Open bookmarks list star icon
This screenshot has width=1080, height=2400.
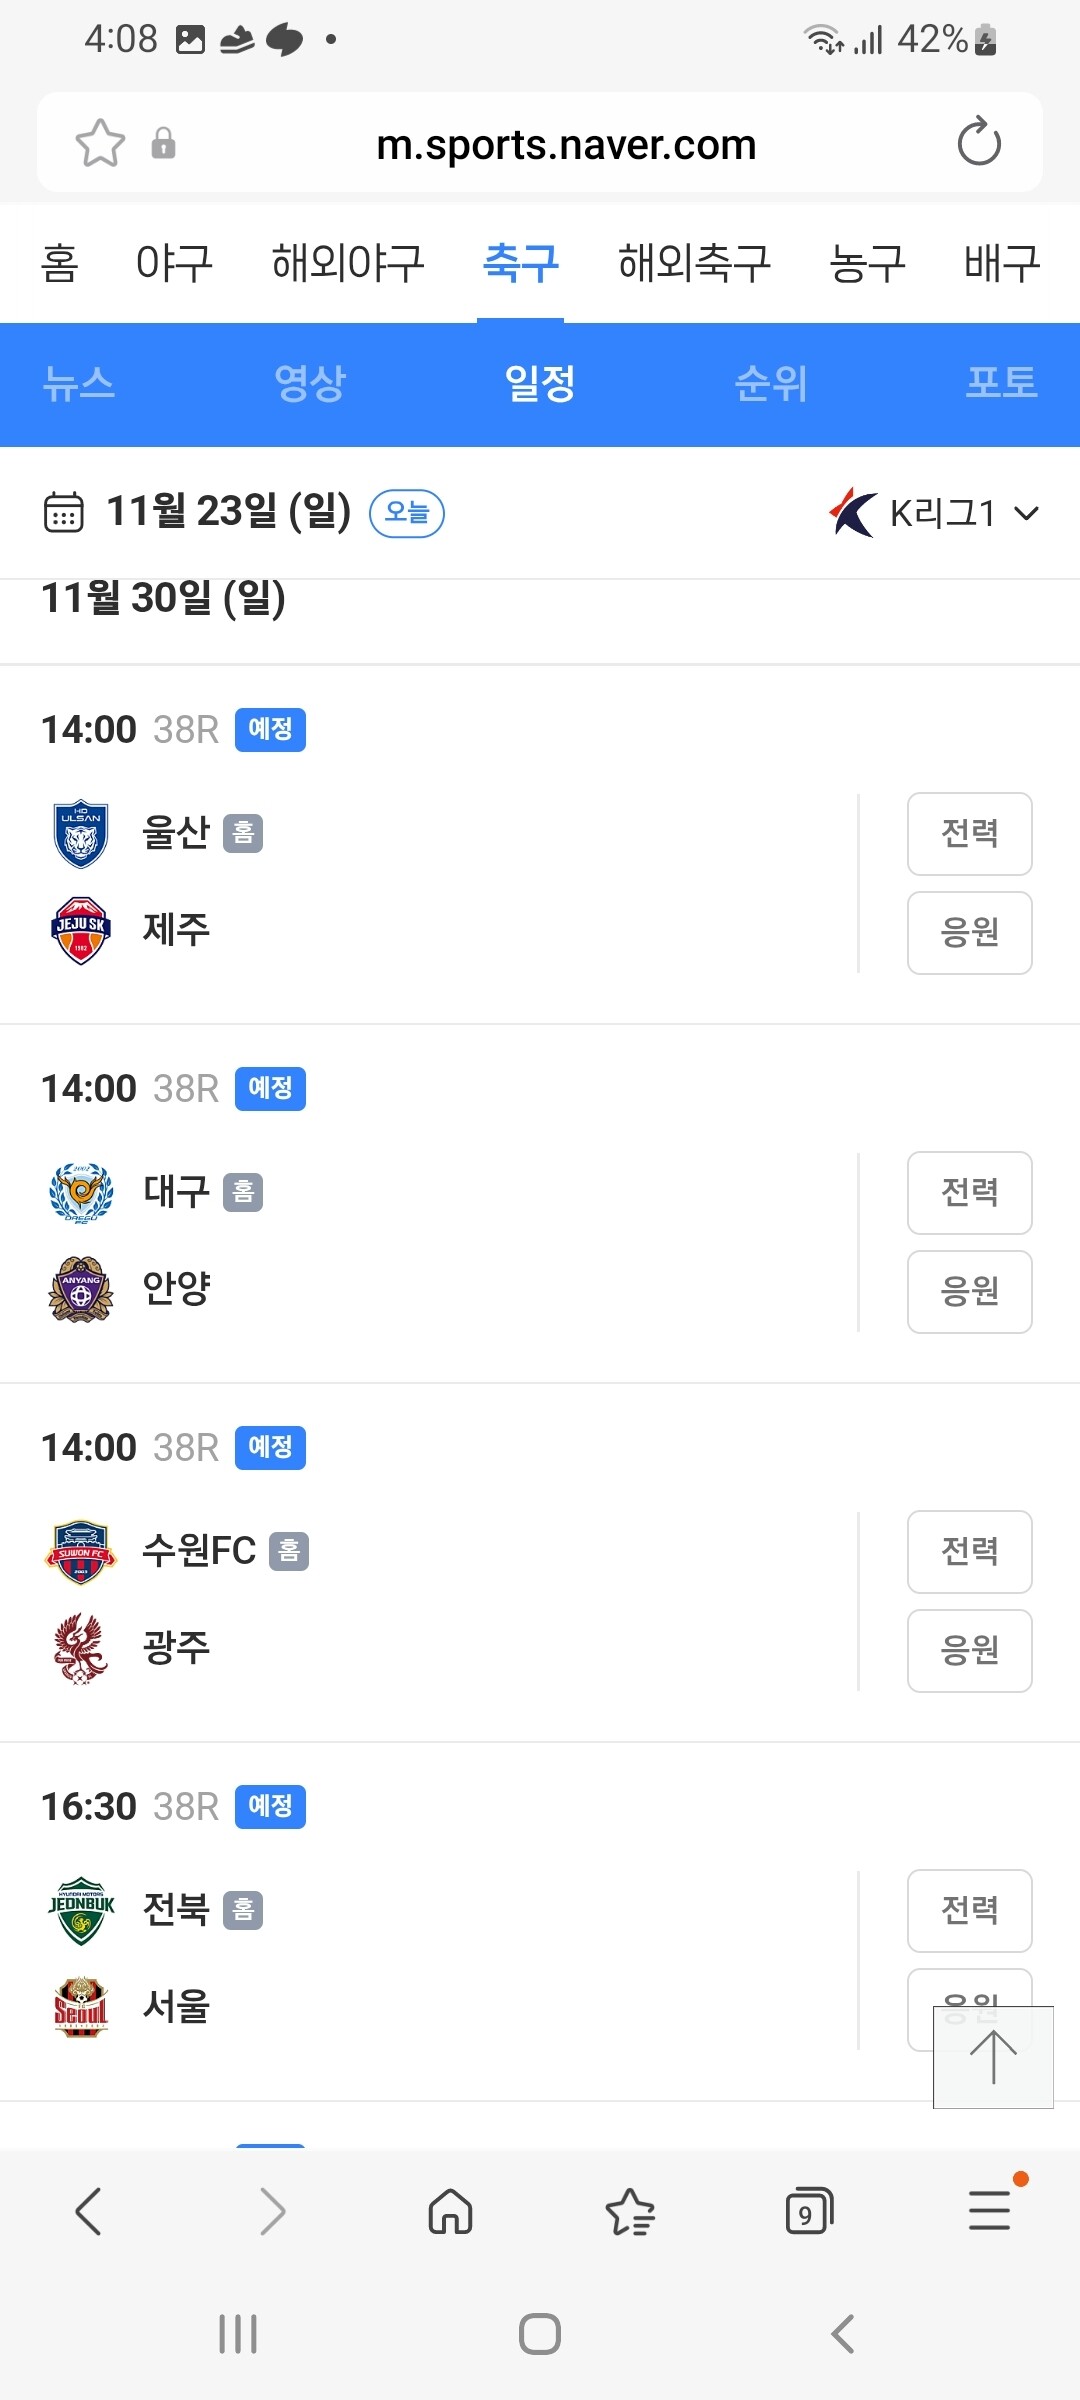pyautogui.click(x=630, y=2211)
